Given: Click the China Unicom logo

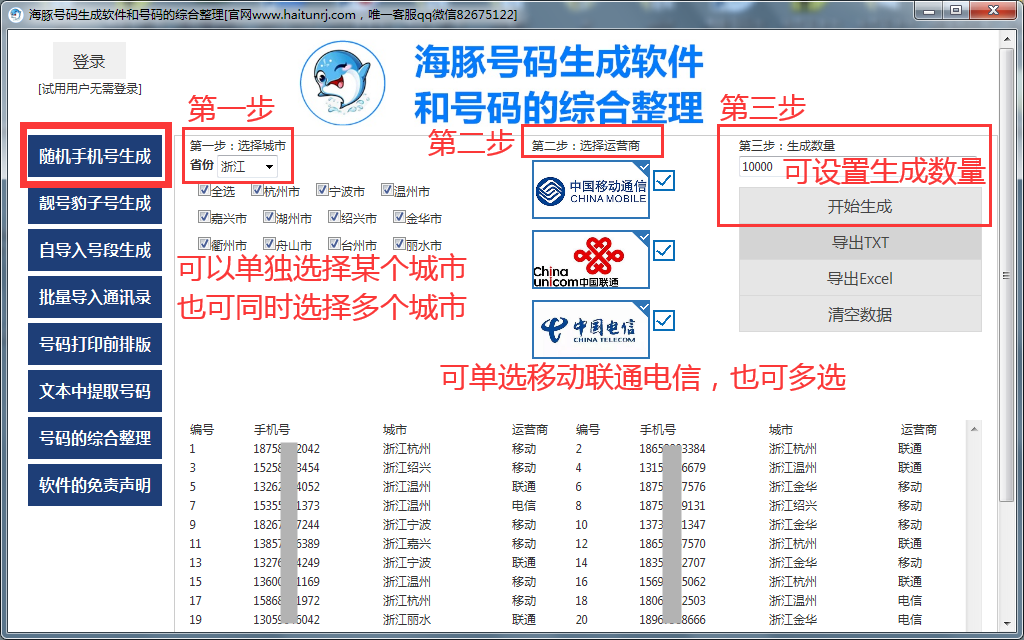Looking at the screenshot, I should tap(590, 260).
